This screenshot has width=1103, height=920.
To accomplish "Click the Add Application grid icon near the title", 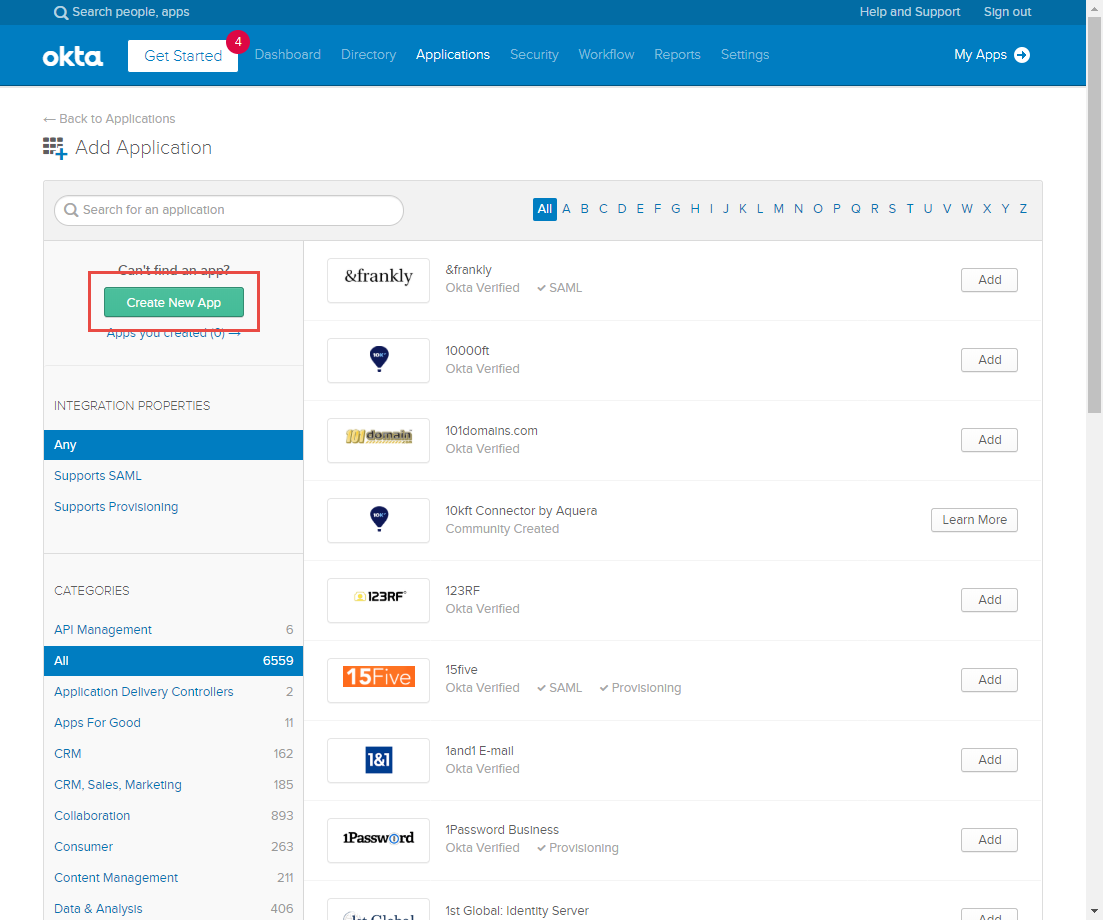I will click(55, 147).
